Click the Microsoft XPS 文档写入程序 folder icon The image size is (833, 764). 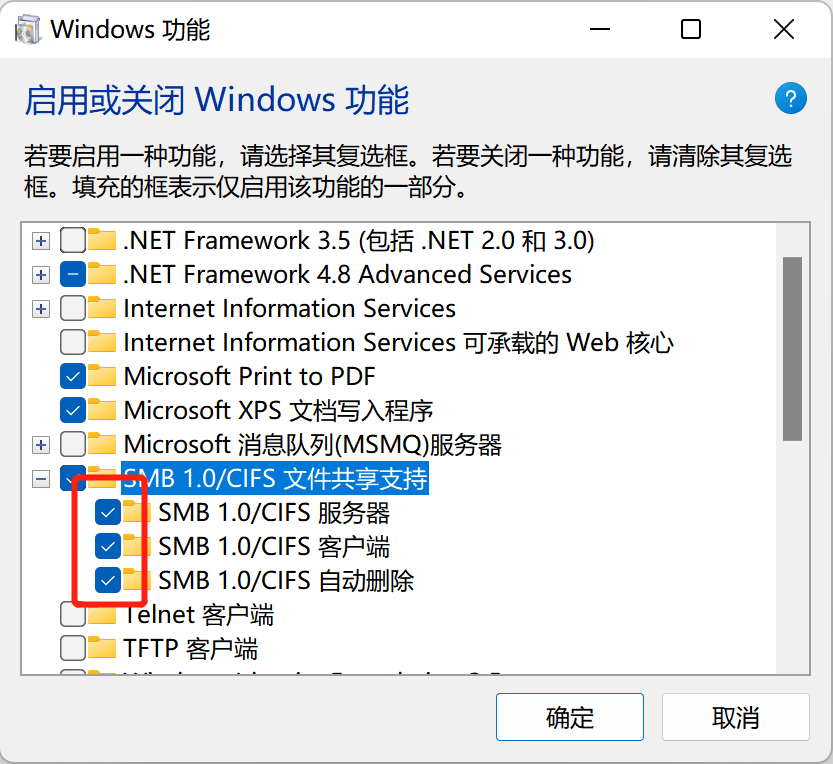pos(102,411)
